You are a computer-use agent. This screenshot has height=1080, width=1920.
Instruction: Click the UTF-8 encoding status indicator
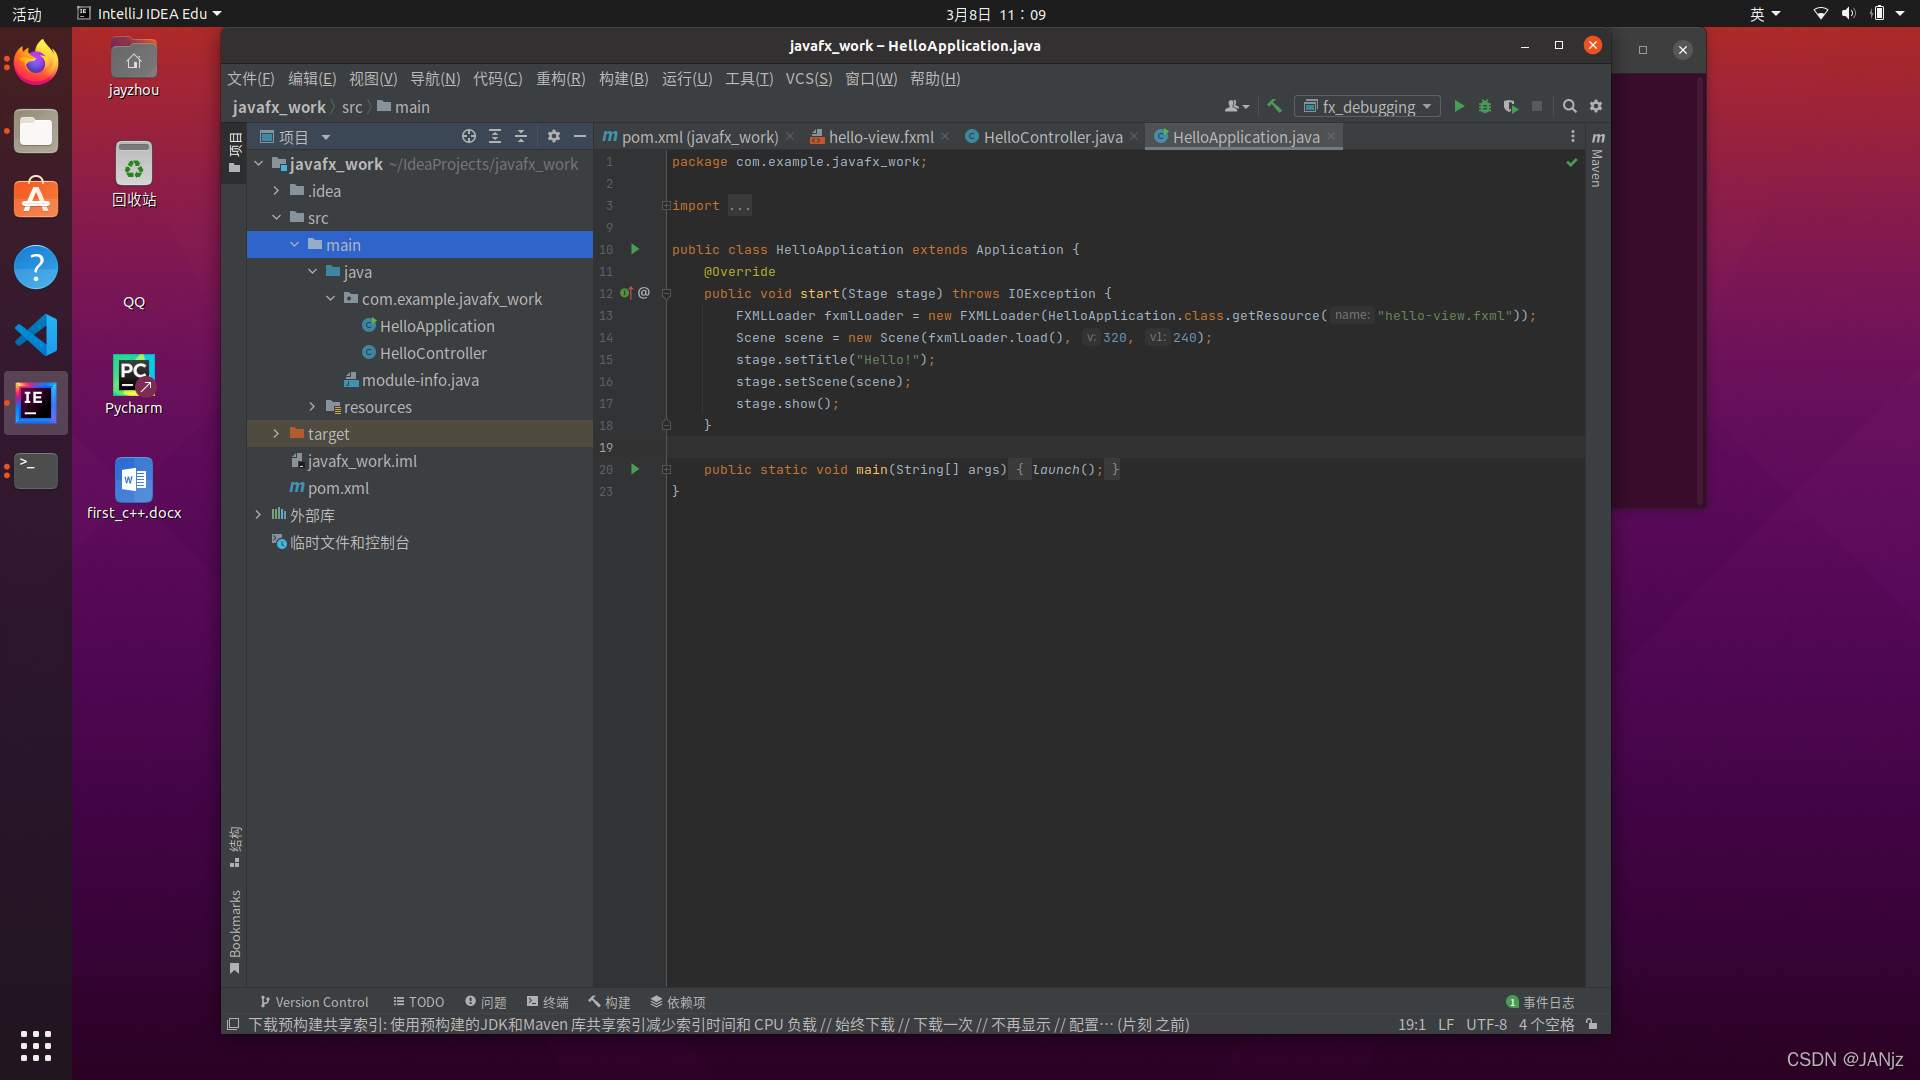click(x=1486, y=1024)
